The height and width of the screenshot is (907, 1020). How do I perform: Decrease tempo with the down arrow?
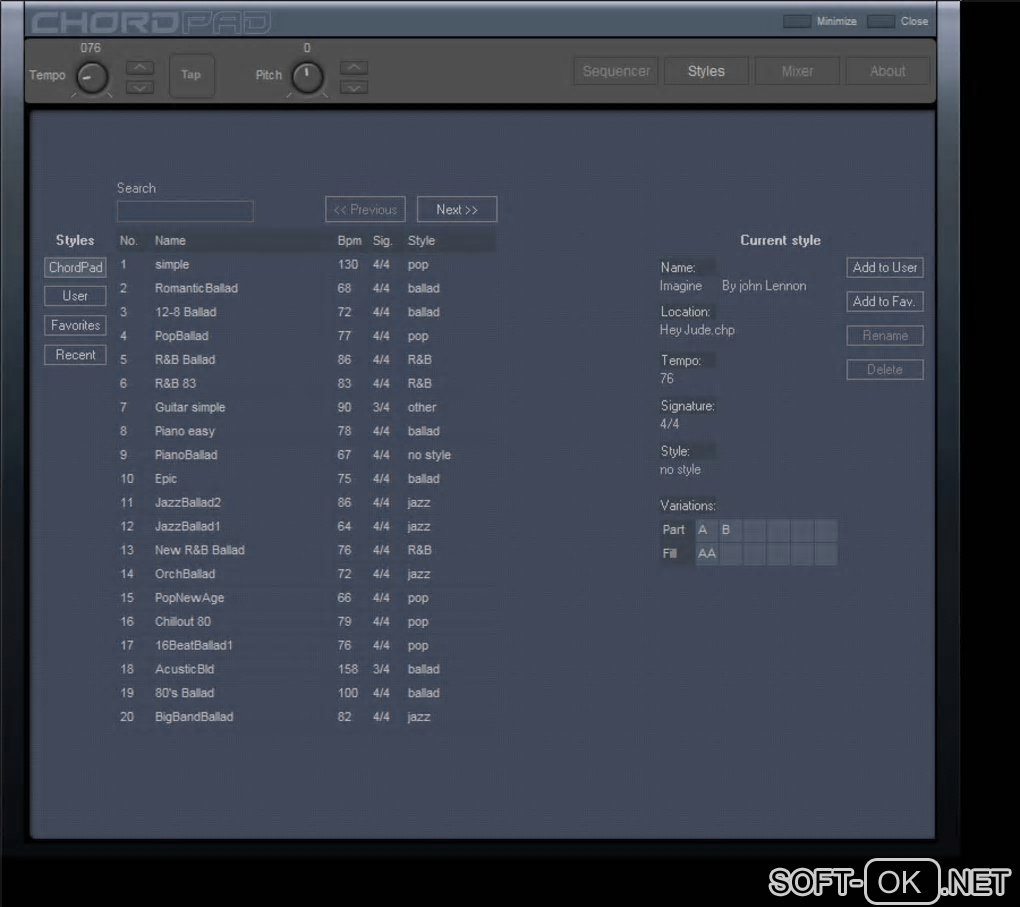(140, 88)
